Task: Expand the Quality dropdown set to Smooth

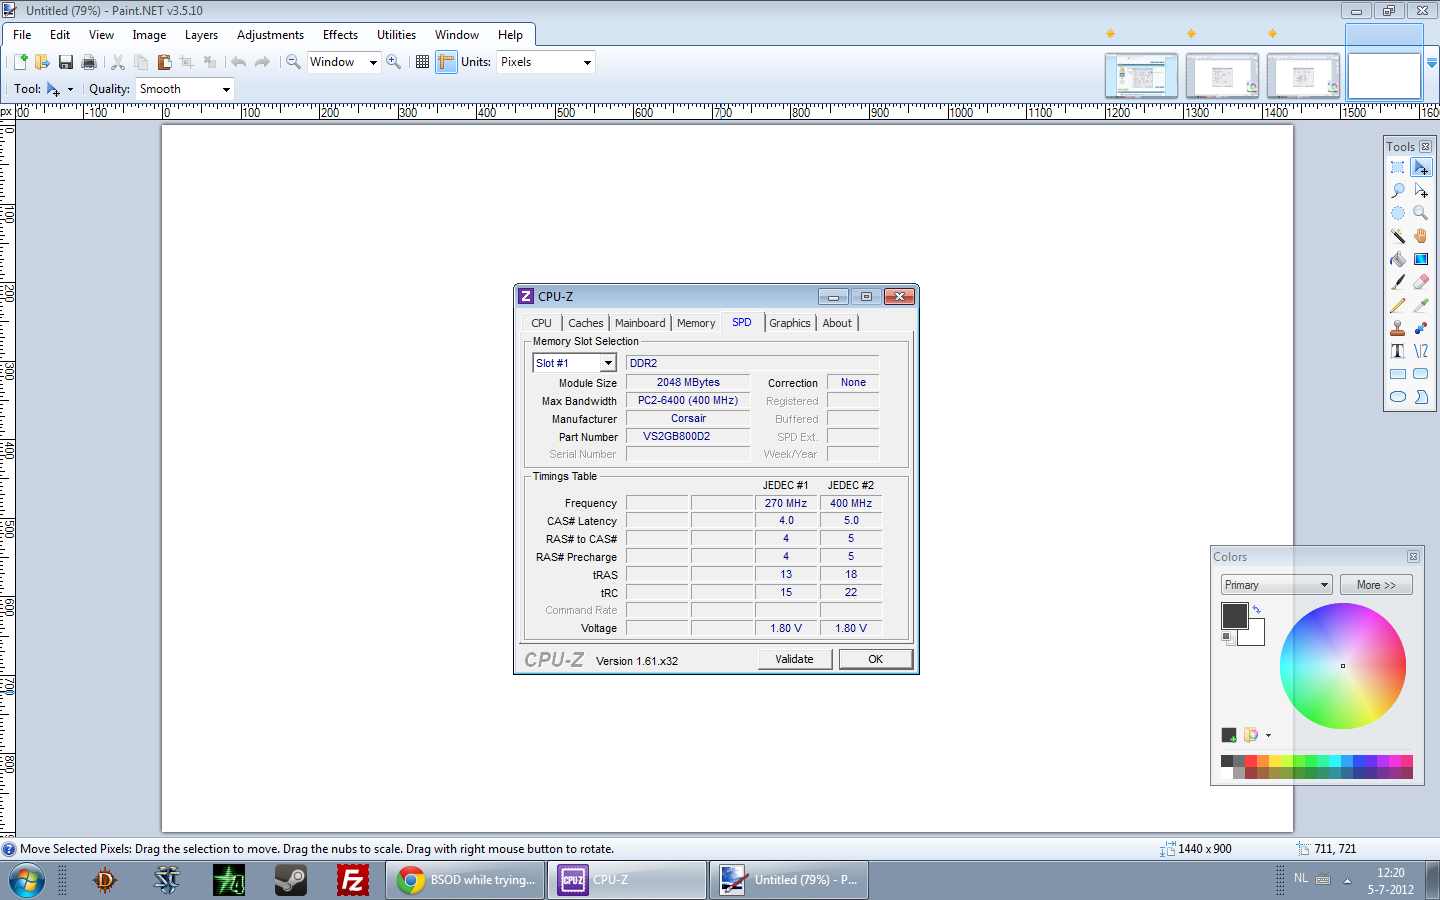Action: [x=184, y=89]
